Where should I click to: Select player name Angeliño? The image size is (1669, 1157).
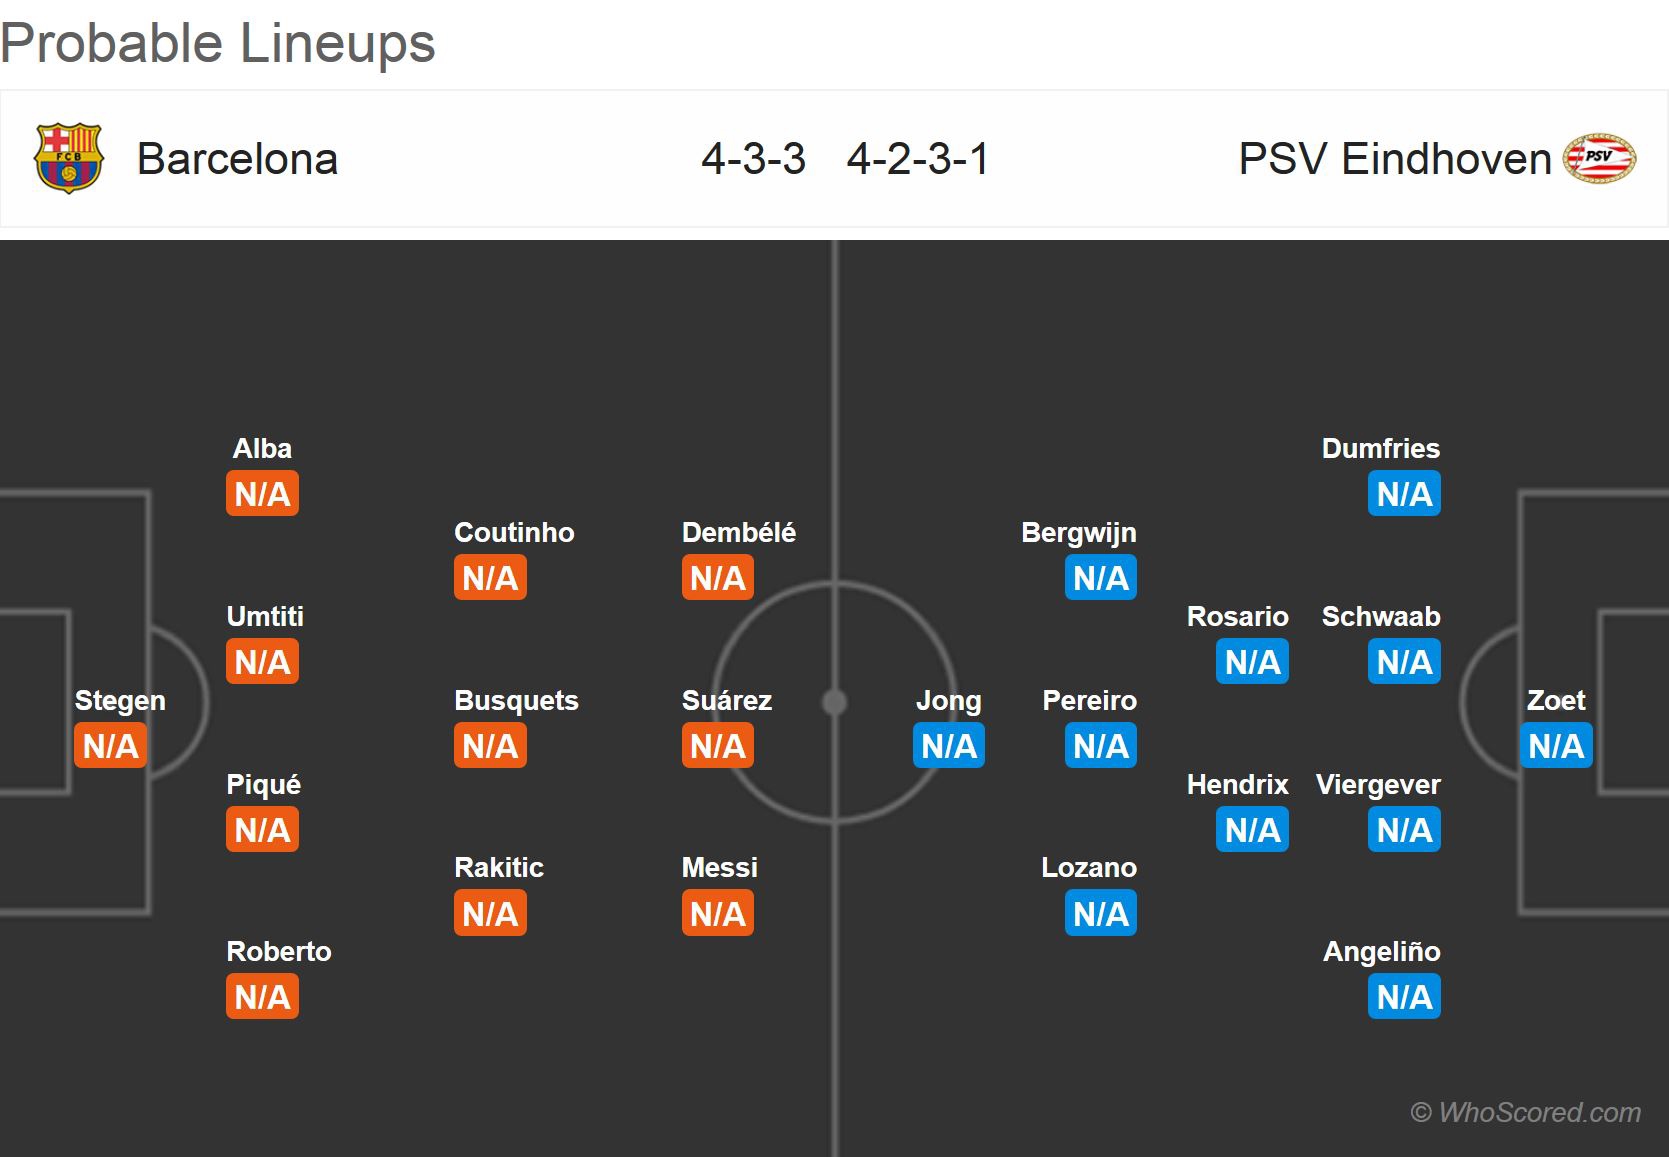pyautogui.click(x=1381, y=951)
